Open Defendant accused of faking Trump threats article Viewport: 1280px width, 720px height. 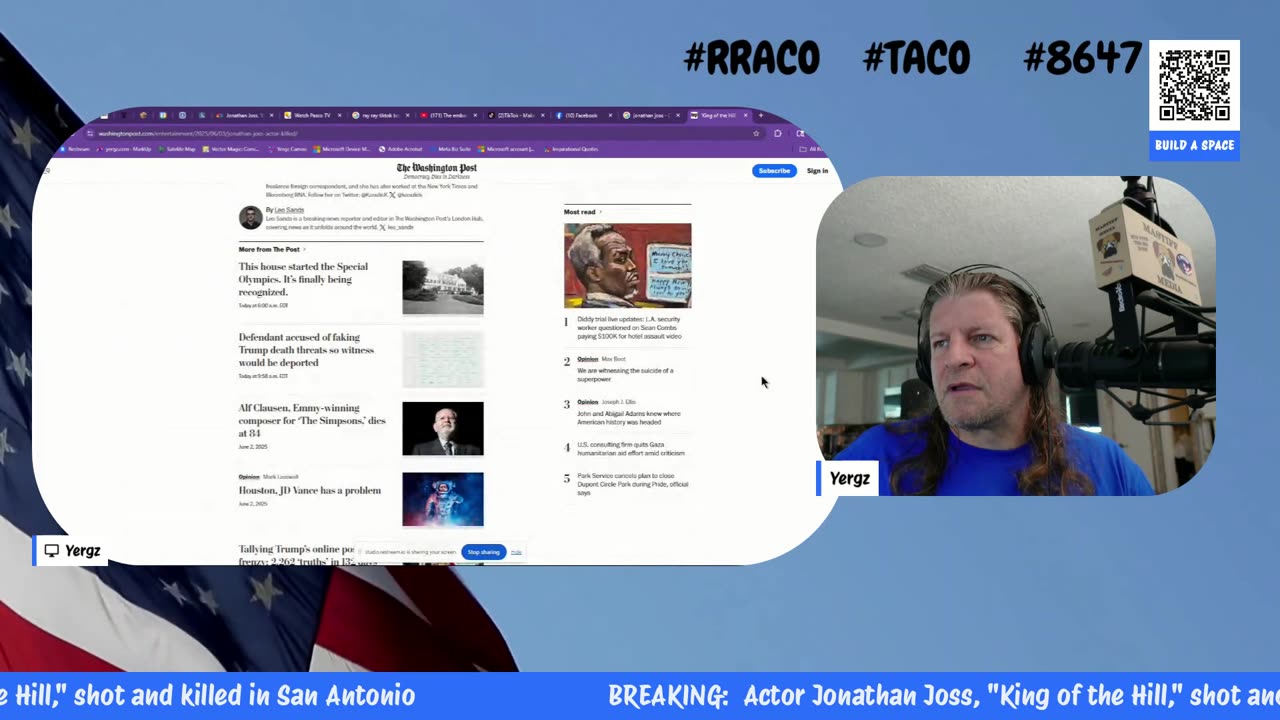click(306, 350)
